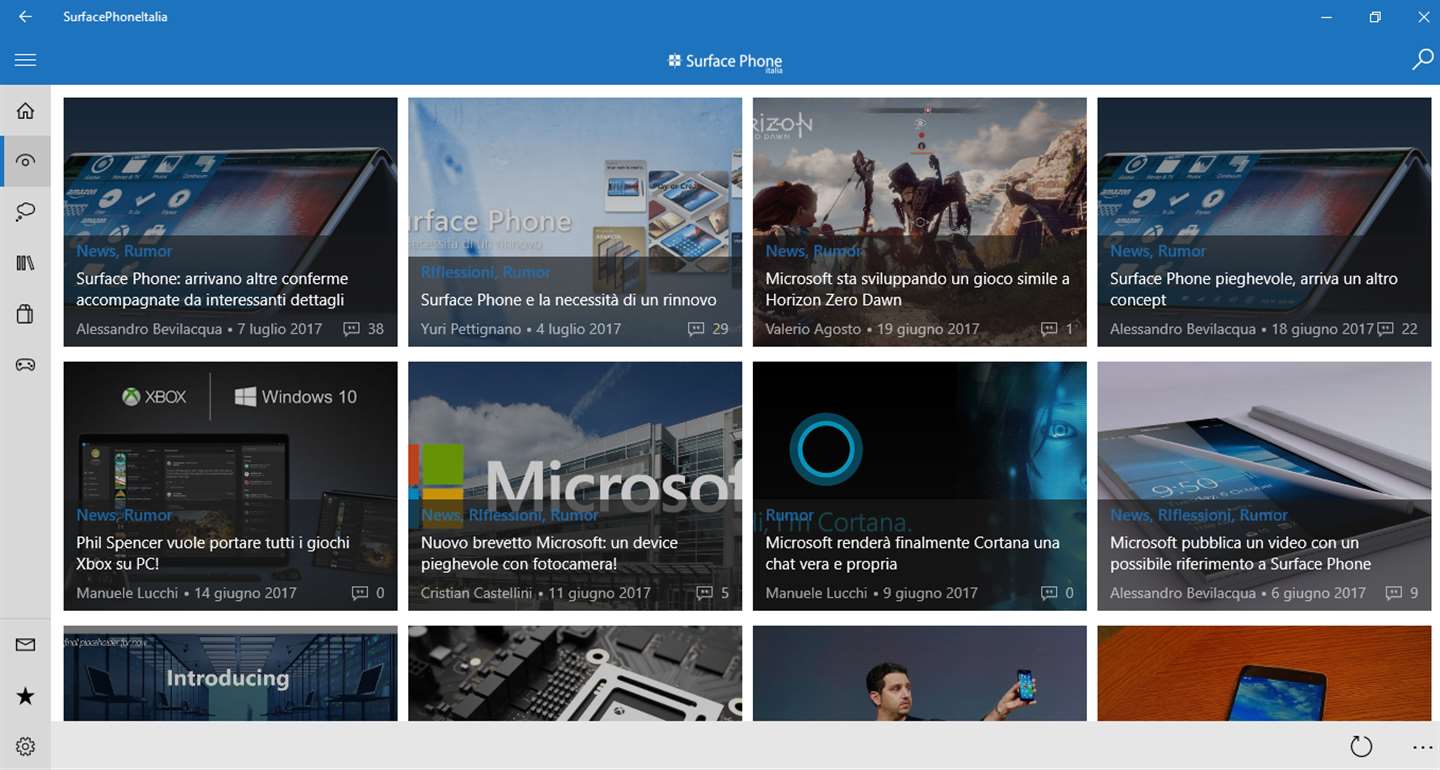1440x770 pixels.
Task: Click 'Manuele Lucchi' on the Phil Spencer card
Action: point(127,593)
